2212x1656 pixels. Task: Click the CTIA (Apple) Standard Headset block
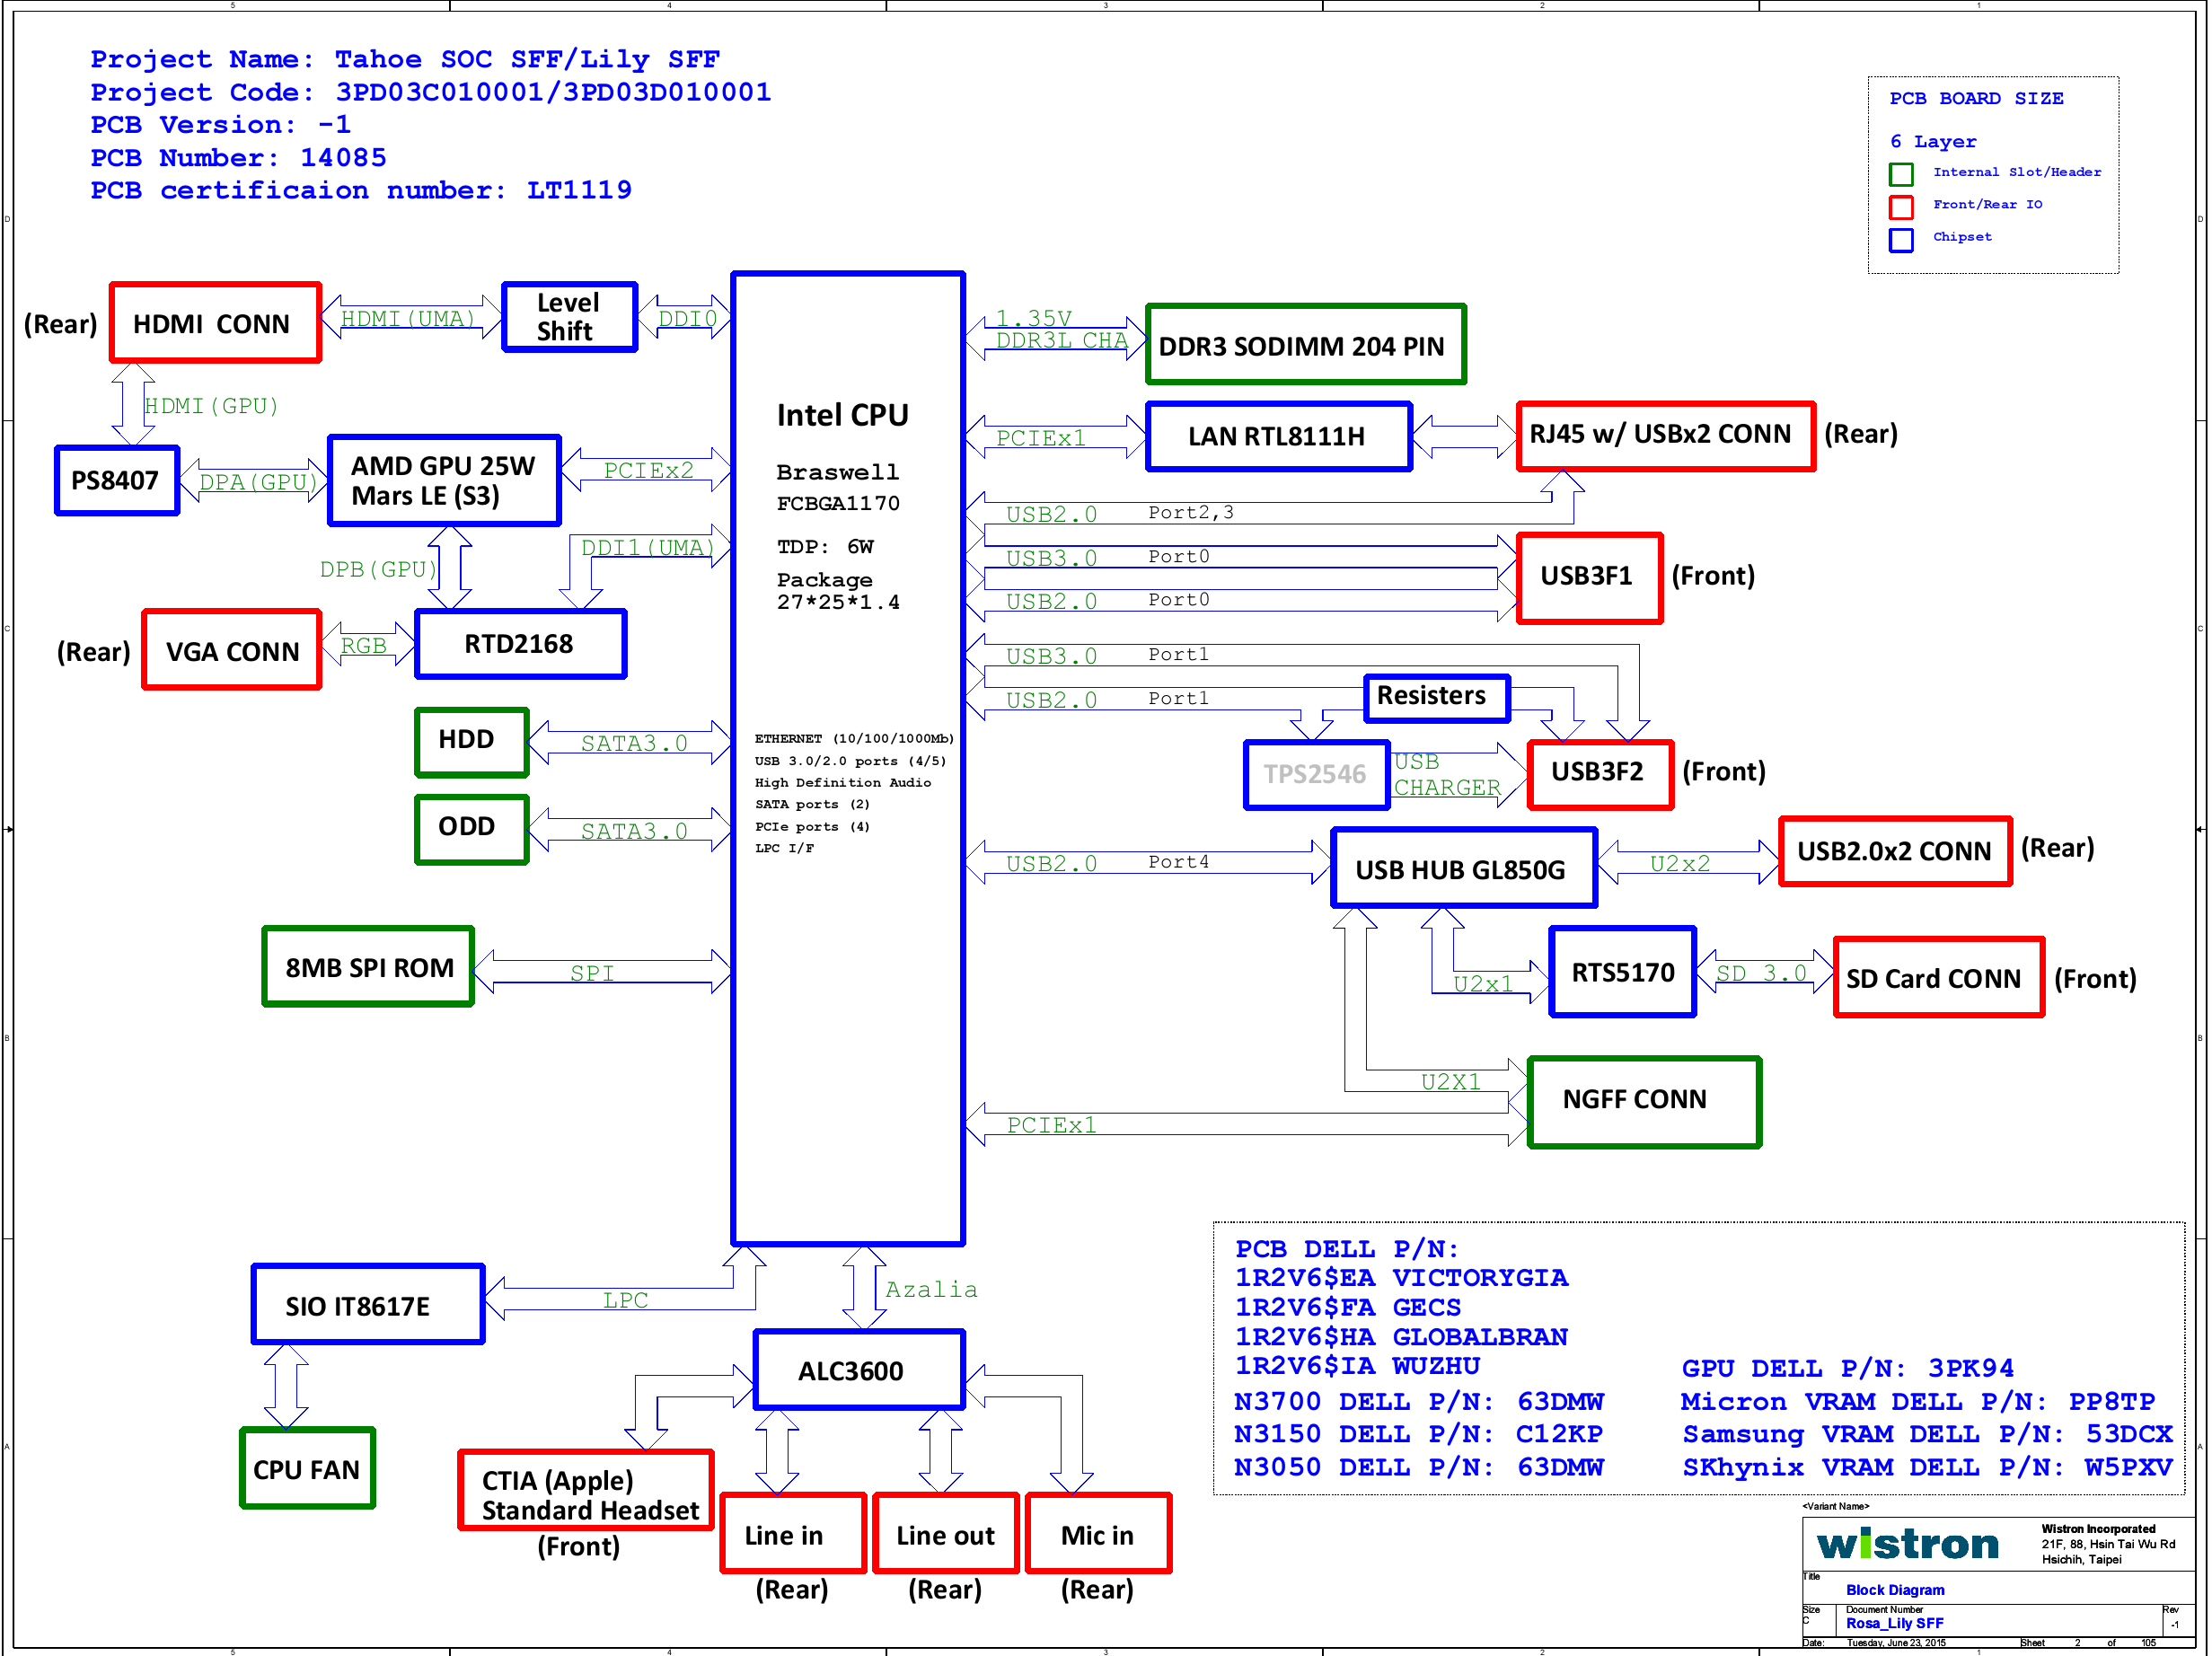(x=586, y=1490)
